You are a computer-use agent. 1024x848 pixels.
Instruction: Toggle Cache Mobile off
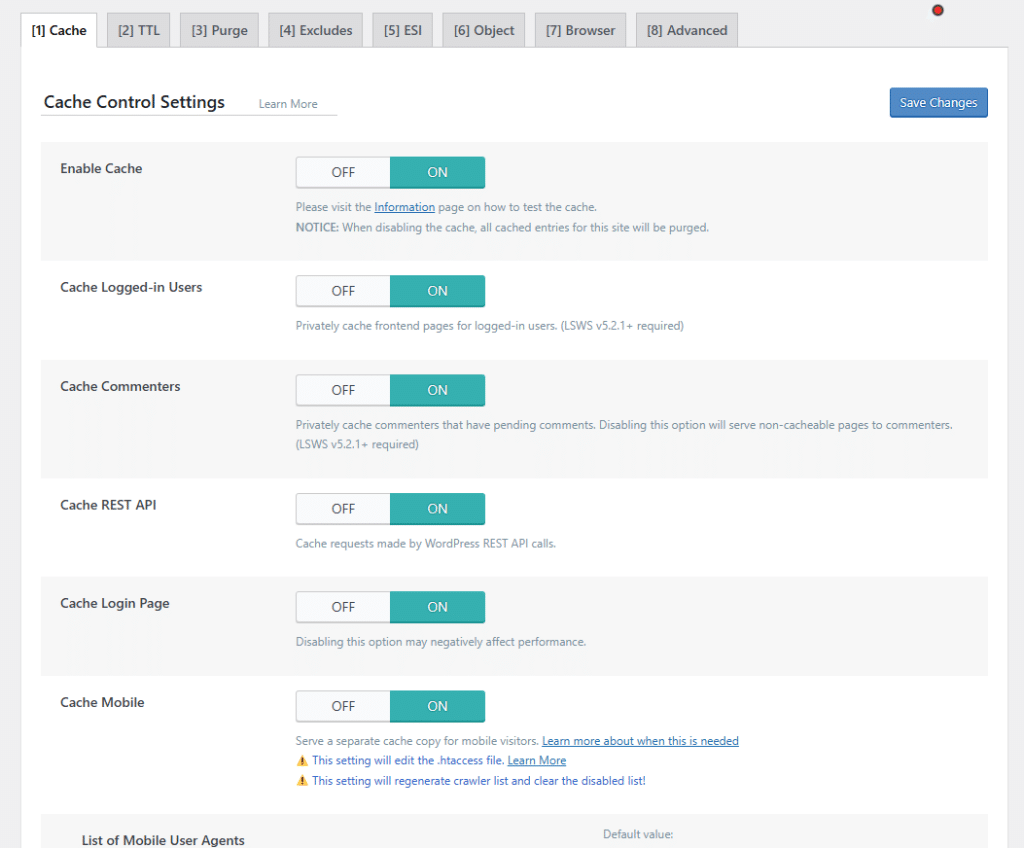[343, 706]
